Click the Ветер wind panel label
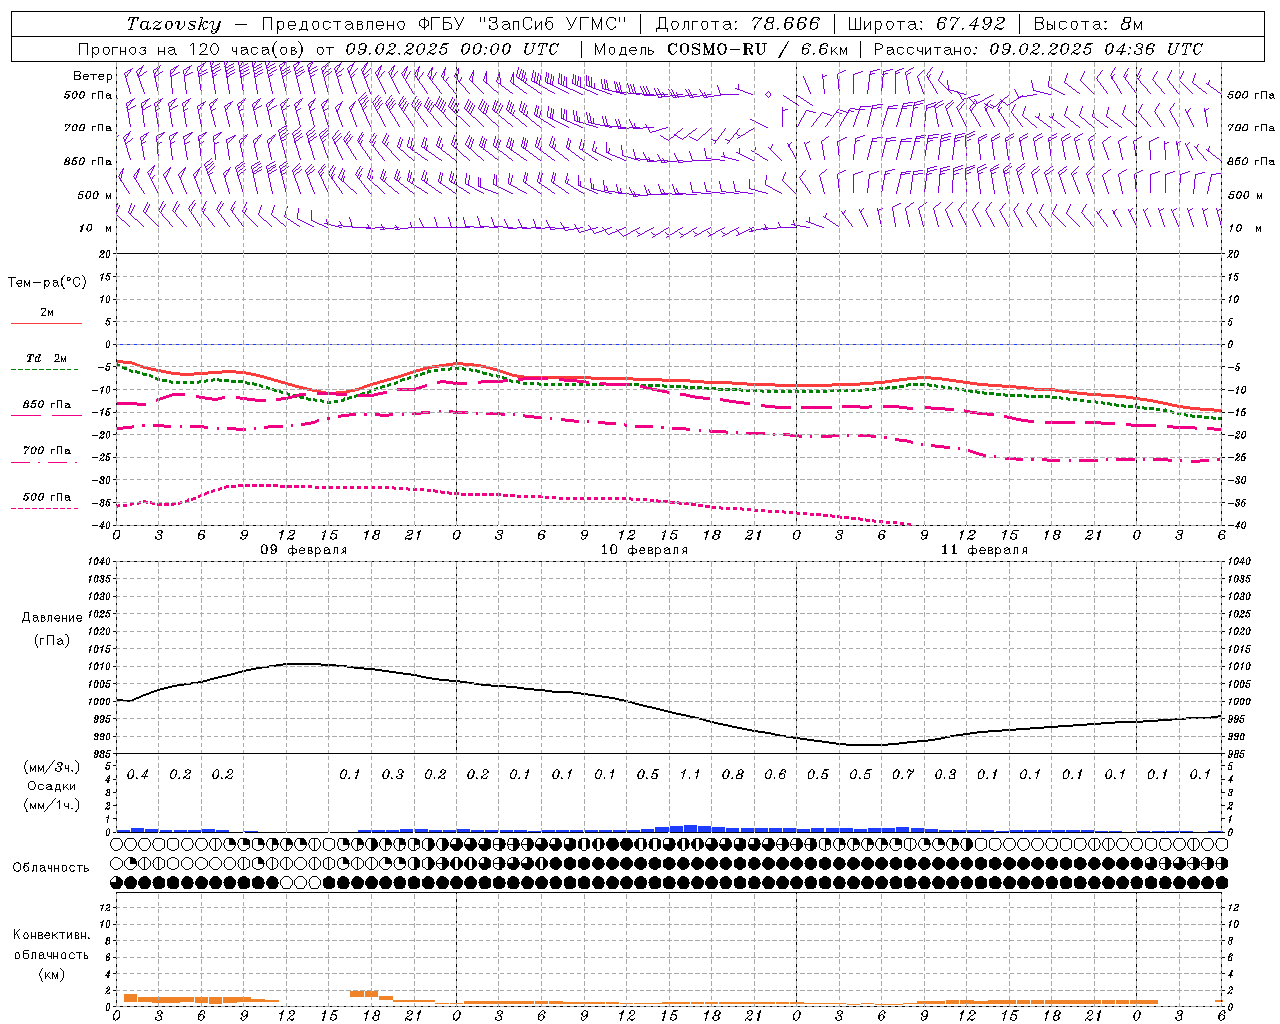The image size is (1280, 1024). [93, 76]
